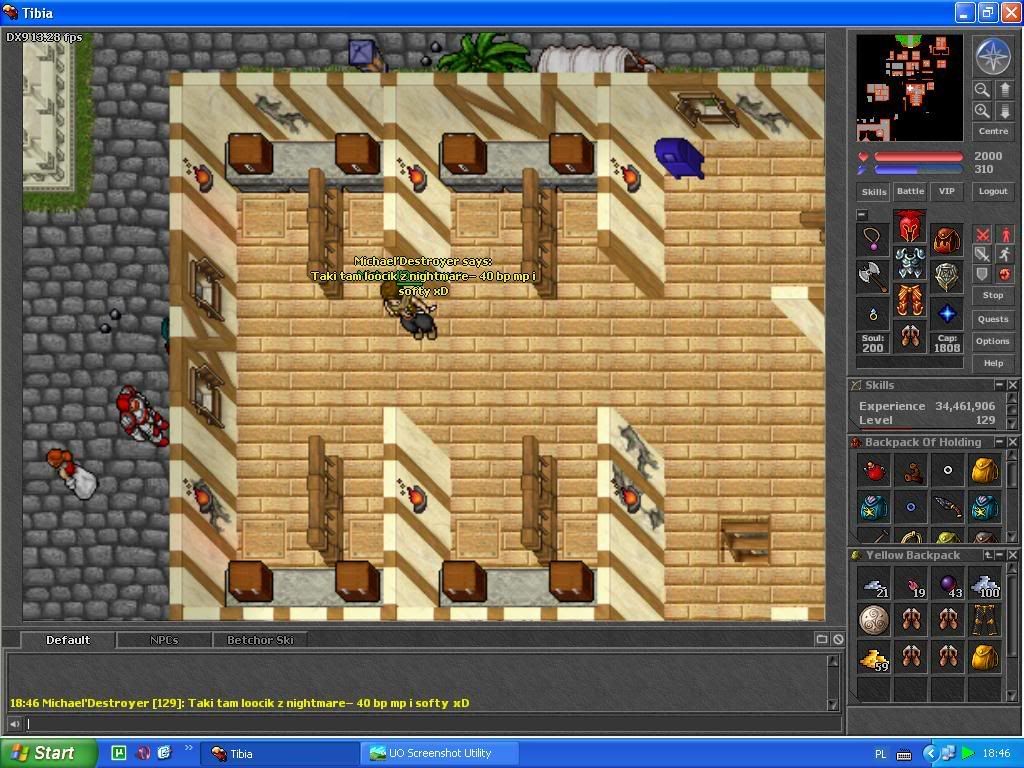Click the Stop button
The height and width of the screenshot is (768, 1024).
993,295
